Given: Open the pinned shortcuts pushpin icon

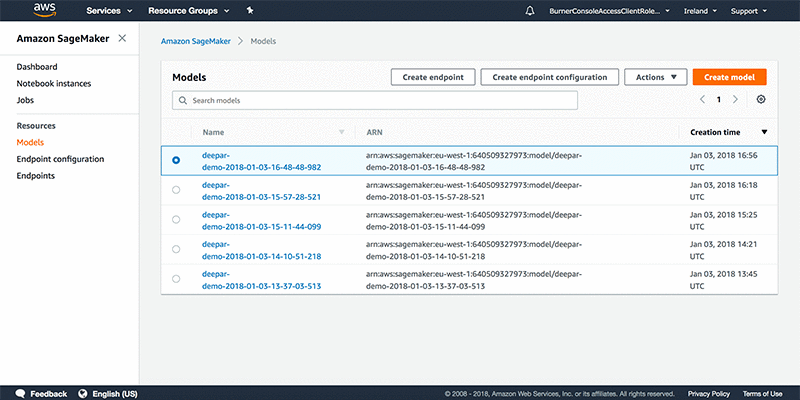Looking at the screenshot, I should coord(250,10).
